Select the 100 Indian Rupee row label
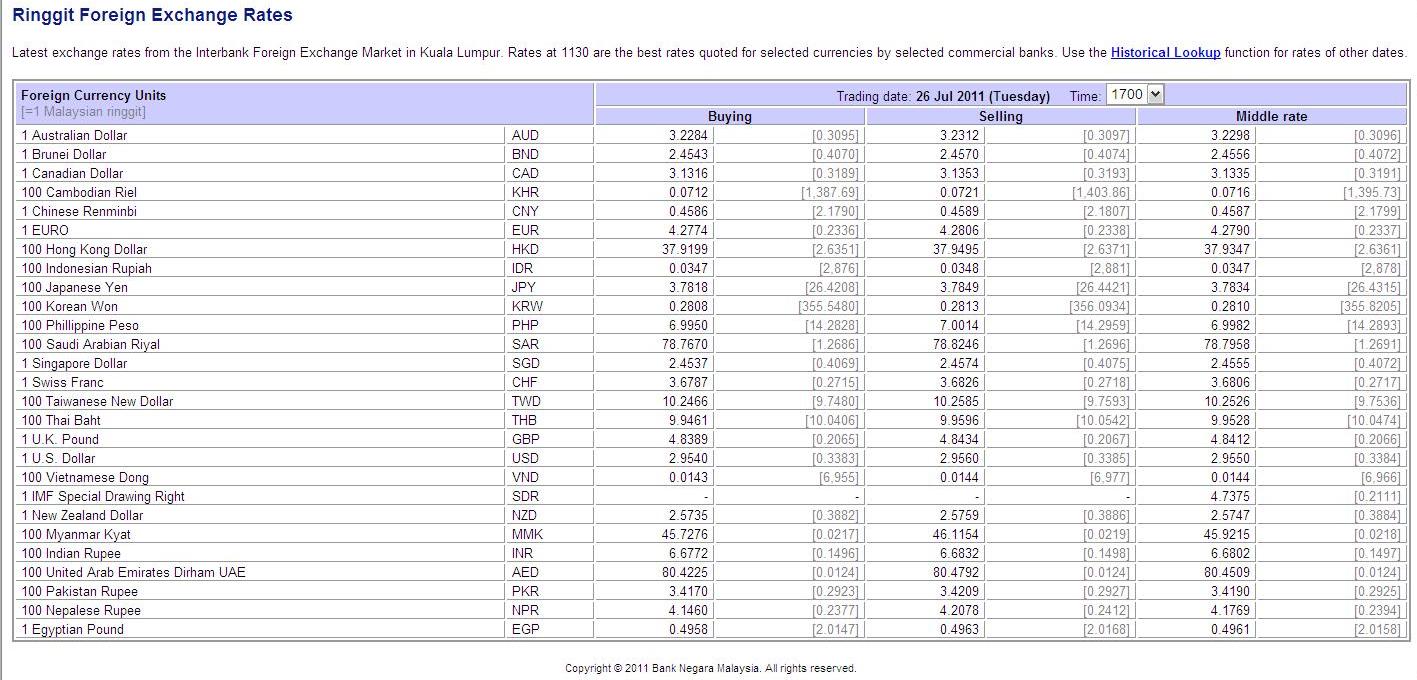Image resolution: width=1417 pixels, height=680 pixels. [x=71, y=553]
